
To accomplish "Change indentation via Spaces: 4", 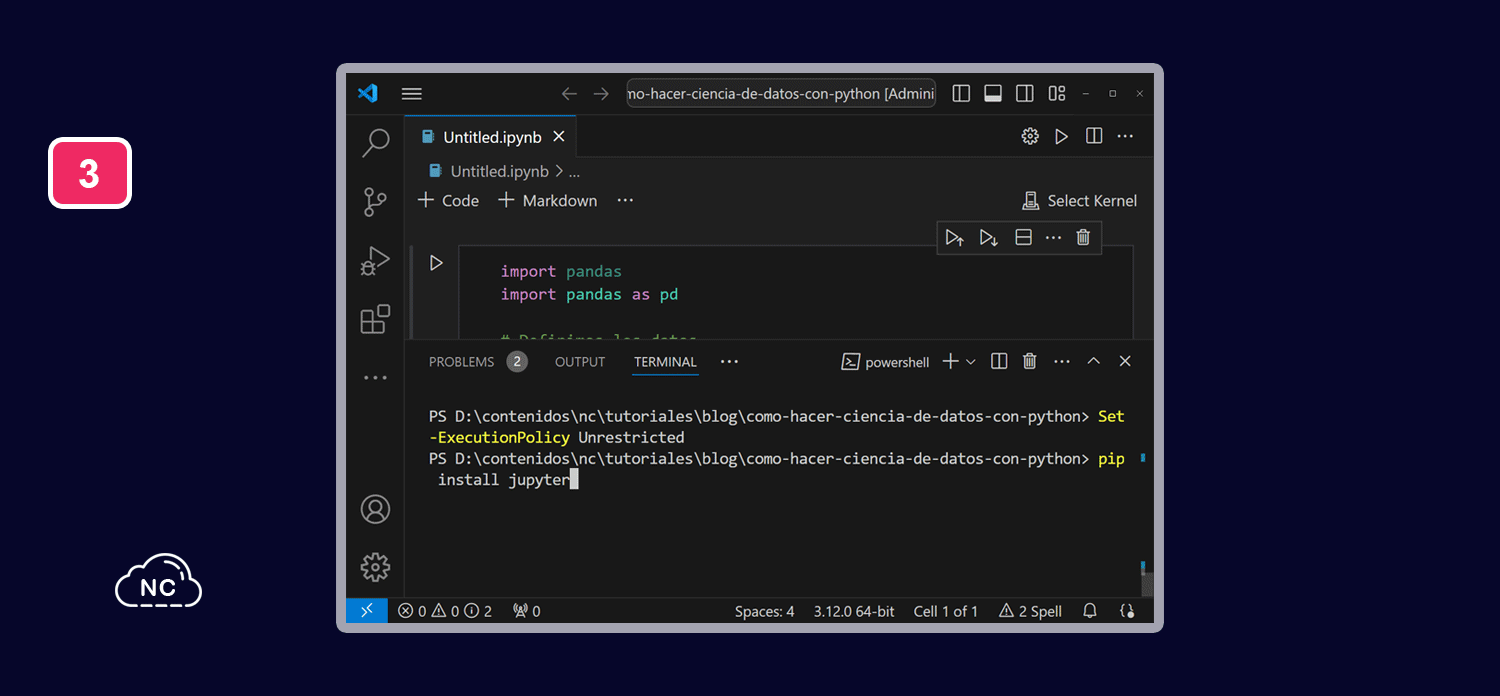I will click(764, 611).
